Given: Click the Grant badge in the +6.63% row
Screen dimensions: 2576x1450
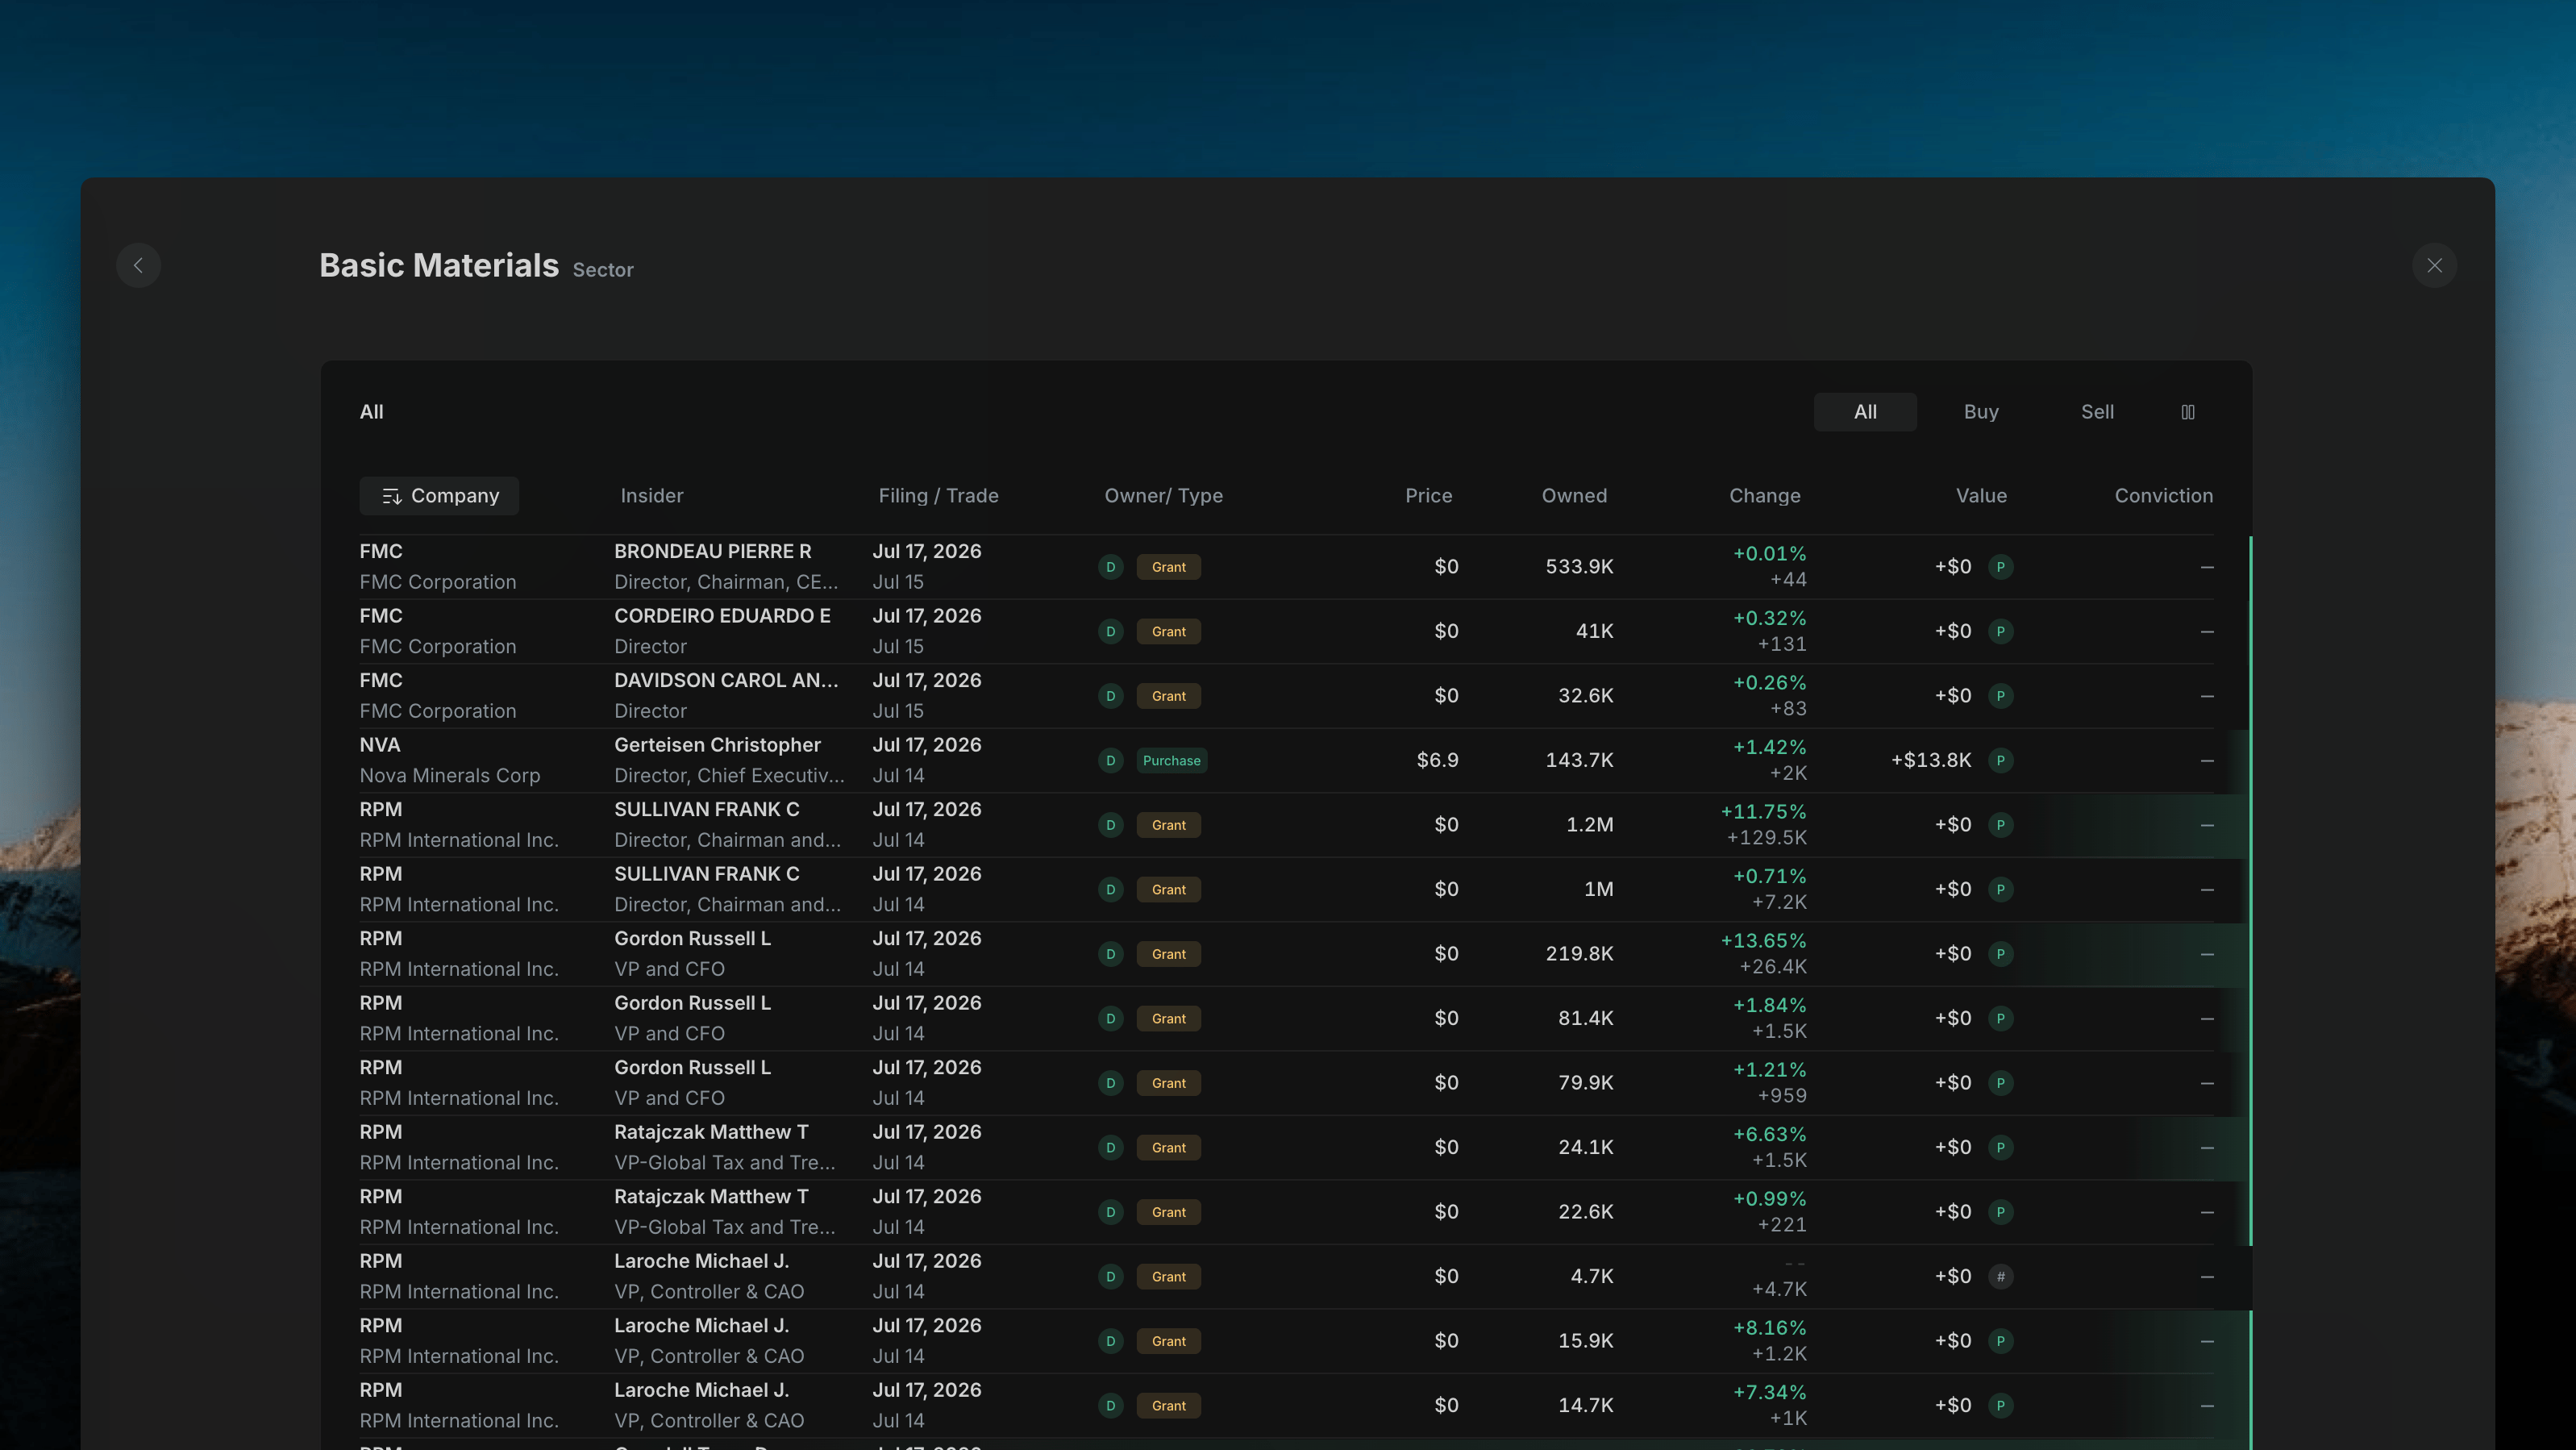Looking at the screenshot, I should click(1168, 1148).
